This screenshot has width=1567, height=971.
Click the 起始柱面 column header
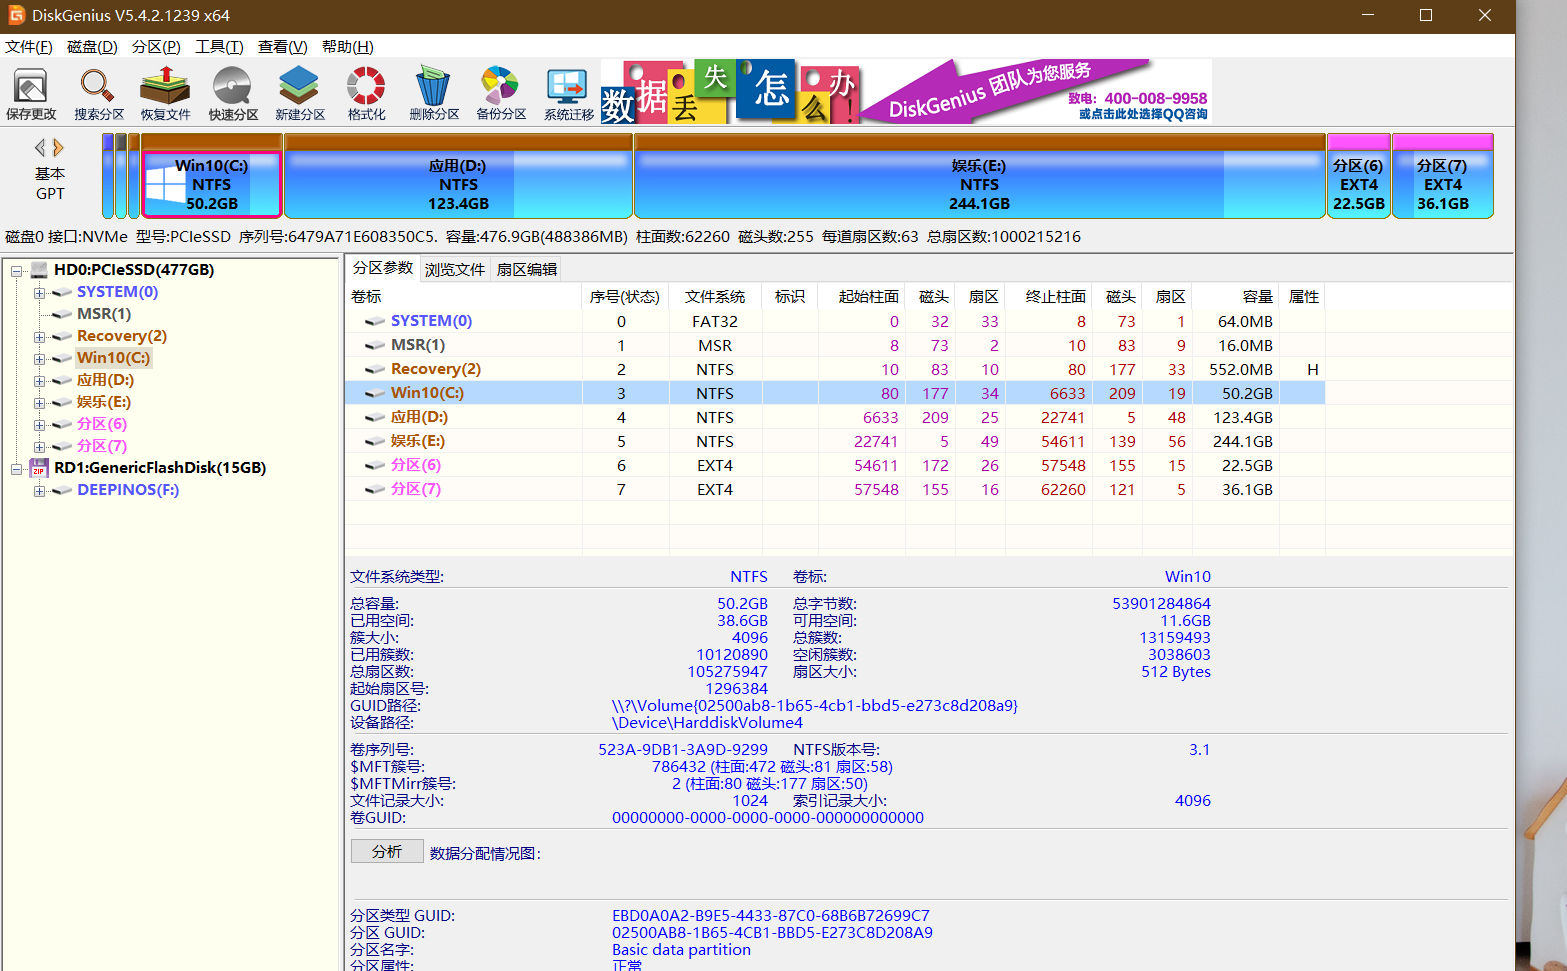point(862,296)
